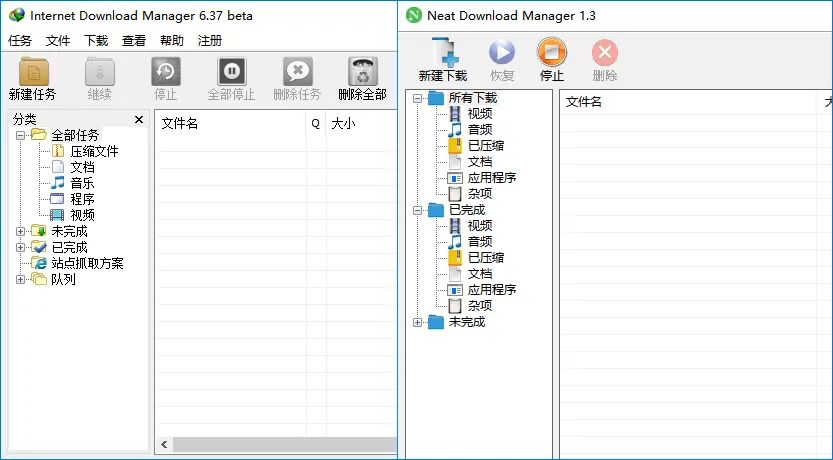Click the 删除任务 icon in IDM
The width and height of the screenshot is (833, 460).
(298, 71)
